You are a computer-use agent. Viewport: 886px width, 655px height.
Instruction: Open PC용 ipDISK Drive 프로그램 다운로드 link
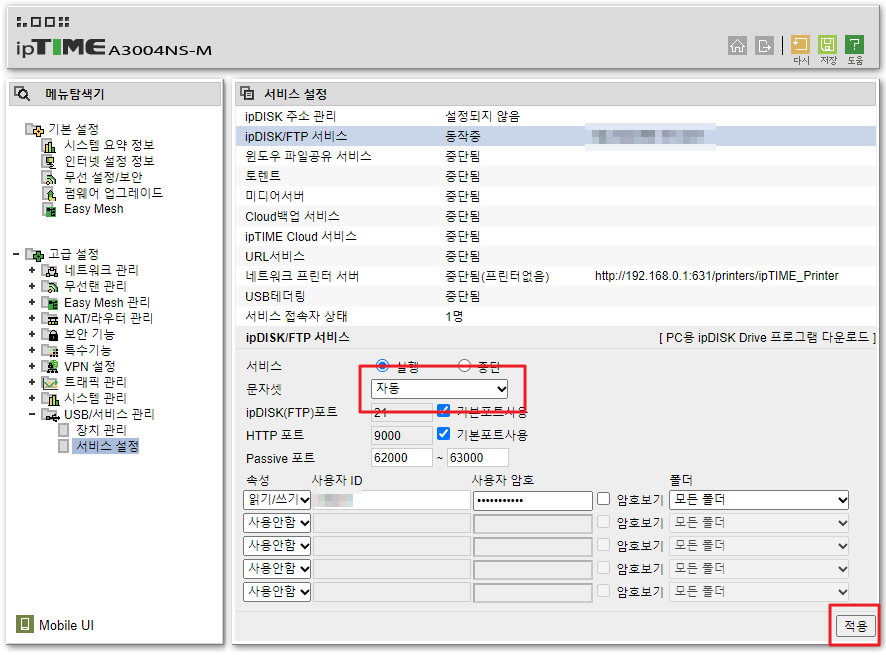(x=767, y=337)
